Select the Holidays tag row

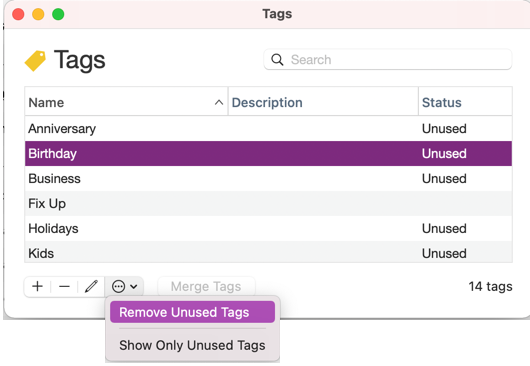click(x=268, y=228)
